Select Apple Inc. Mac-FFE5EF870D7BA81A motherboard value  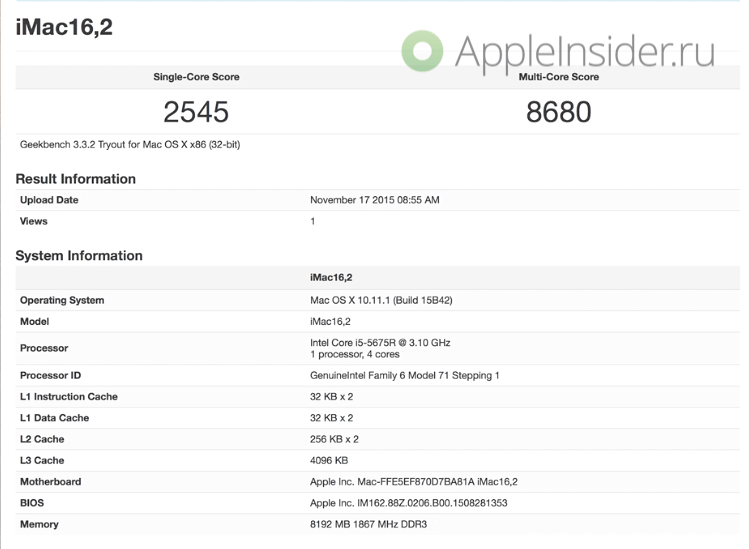414,482
